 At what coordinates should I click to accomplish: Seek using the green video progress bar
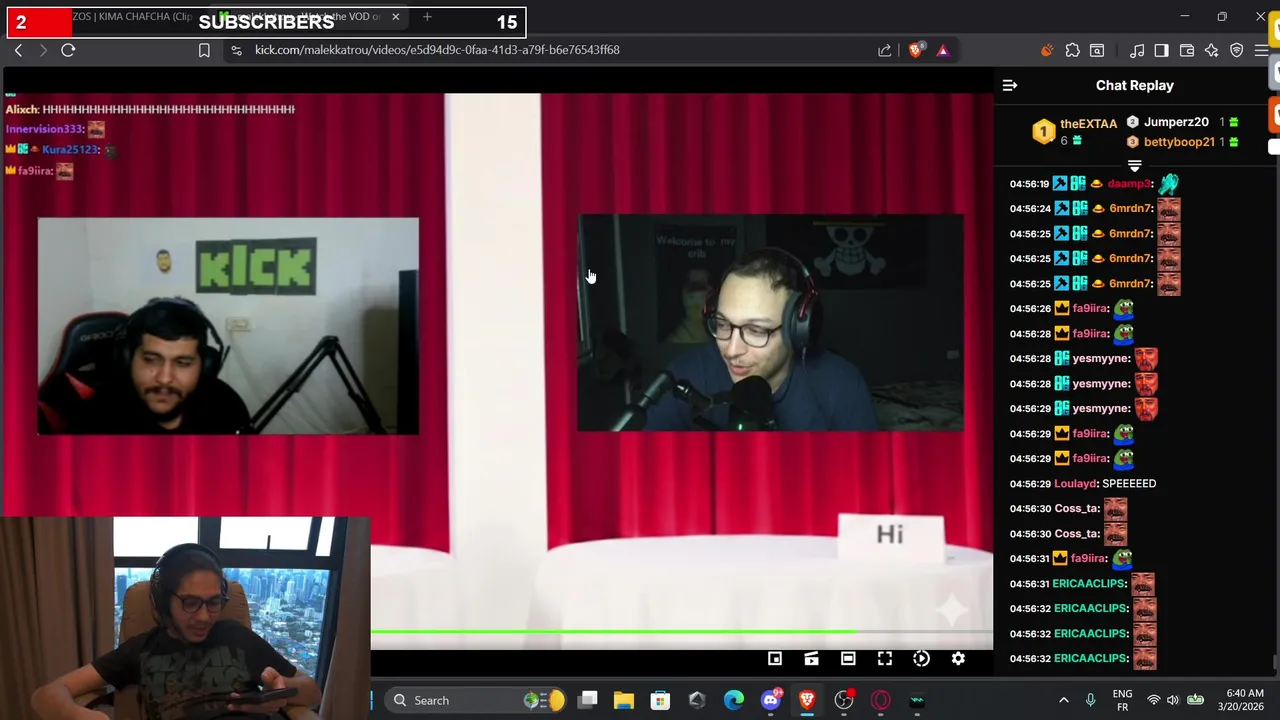point(682,632)
